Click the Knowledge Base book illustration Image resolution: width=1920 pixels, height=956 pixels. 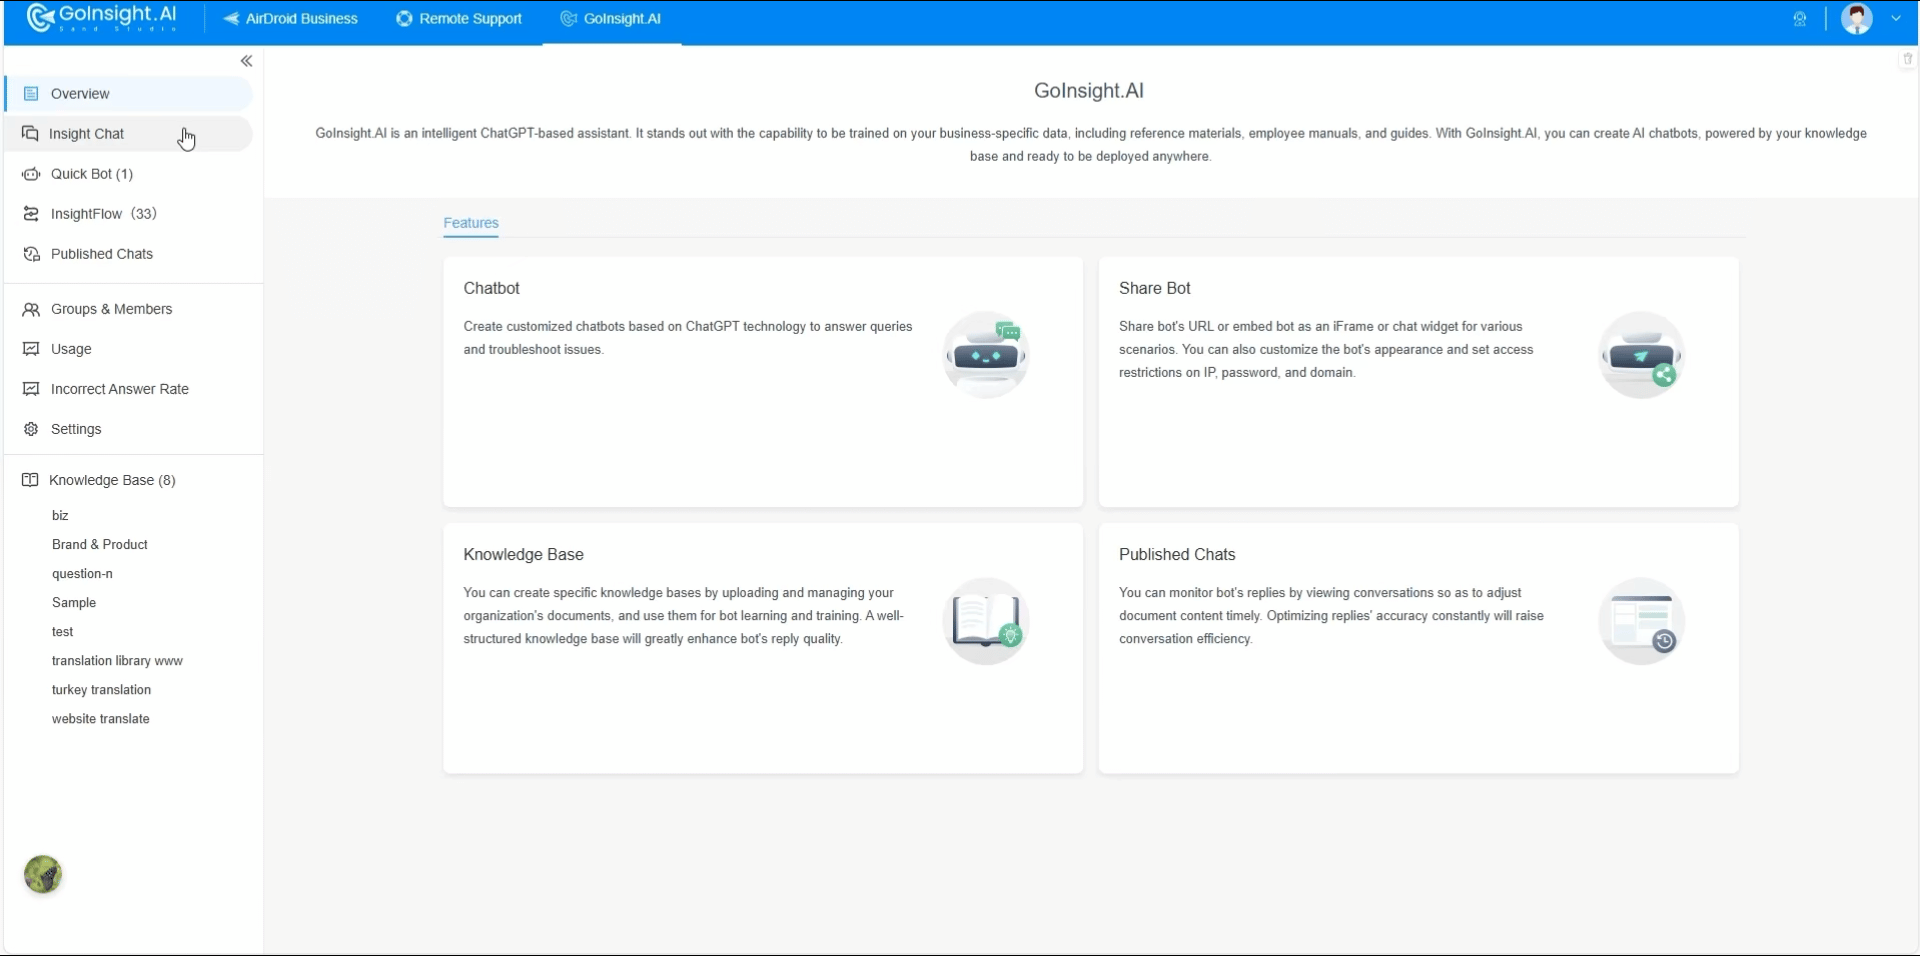(986, 621)
